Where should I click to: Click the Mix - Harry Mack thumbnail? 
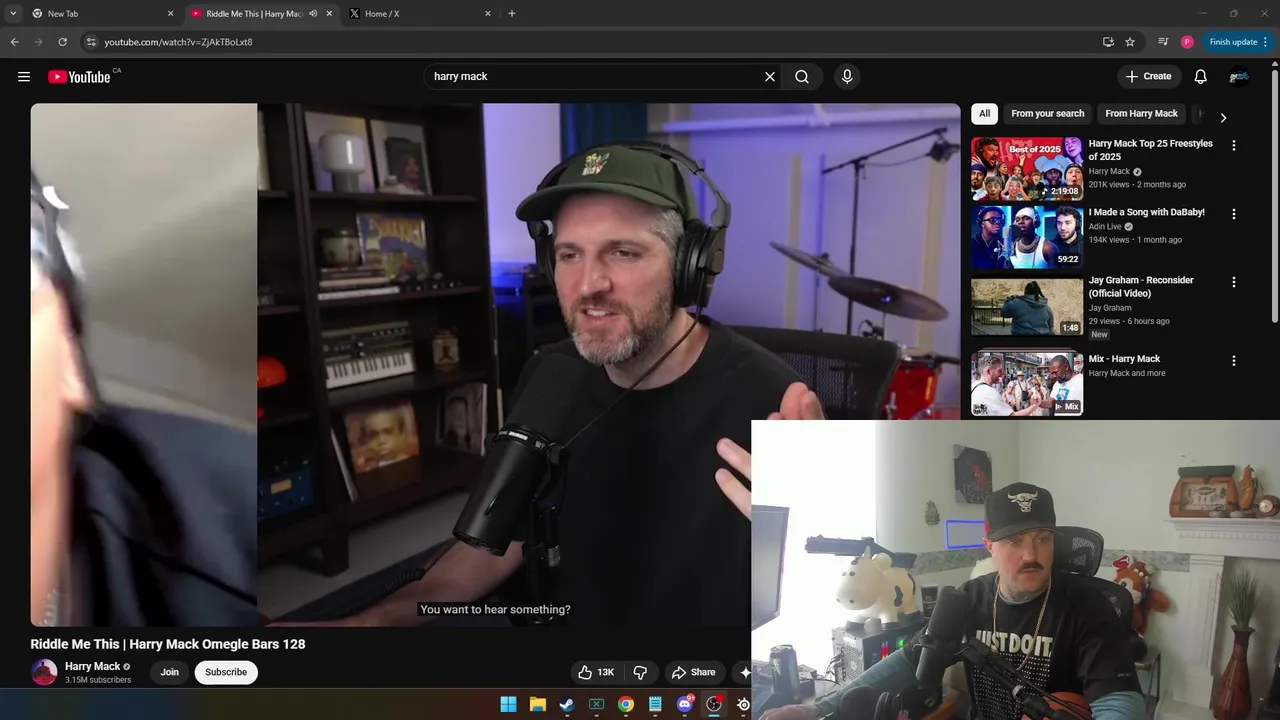(1027, 384)
